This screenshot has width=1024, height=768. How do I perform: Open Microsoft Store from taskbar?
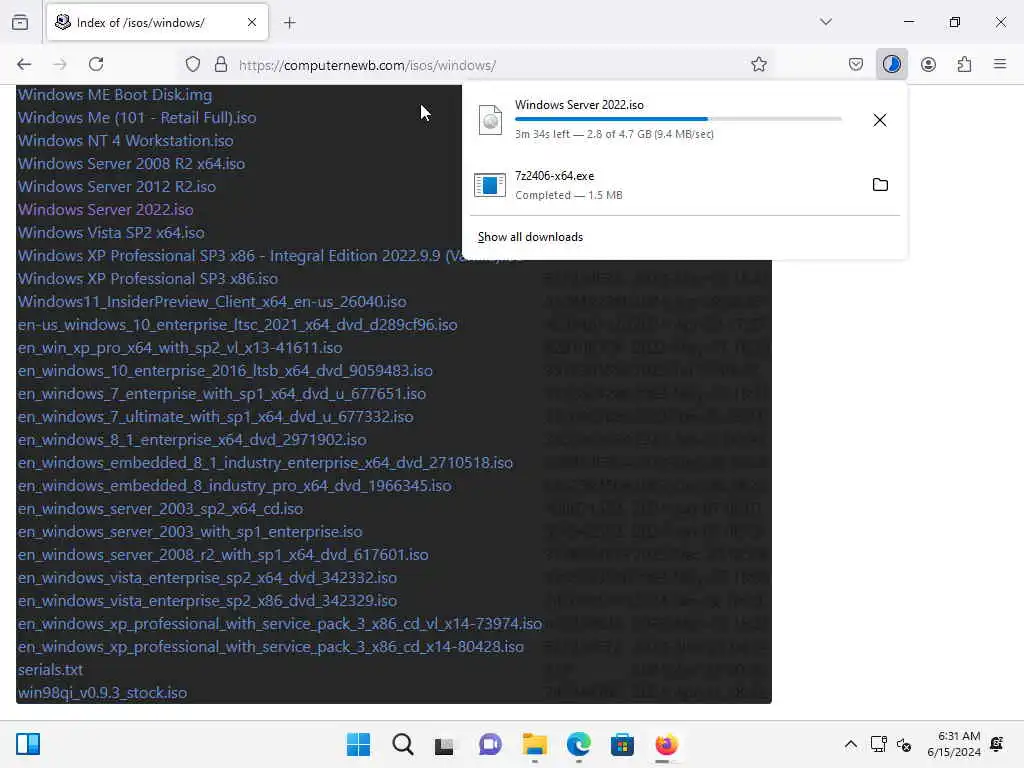(x=622, y=744)
